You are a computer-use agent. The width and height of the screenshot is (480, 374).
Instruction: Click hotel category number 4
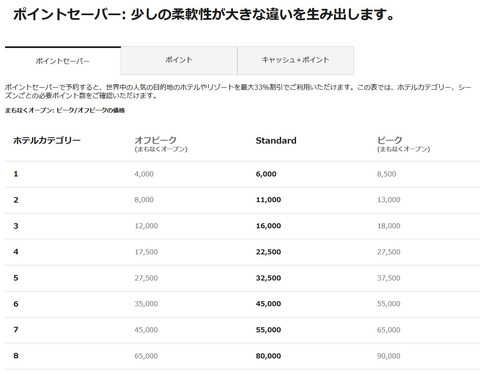pos(16,252)
